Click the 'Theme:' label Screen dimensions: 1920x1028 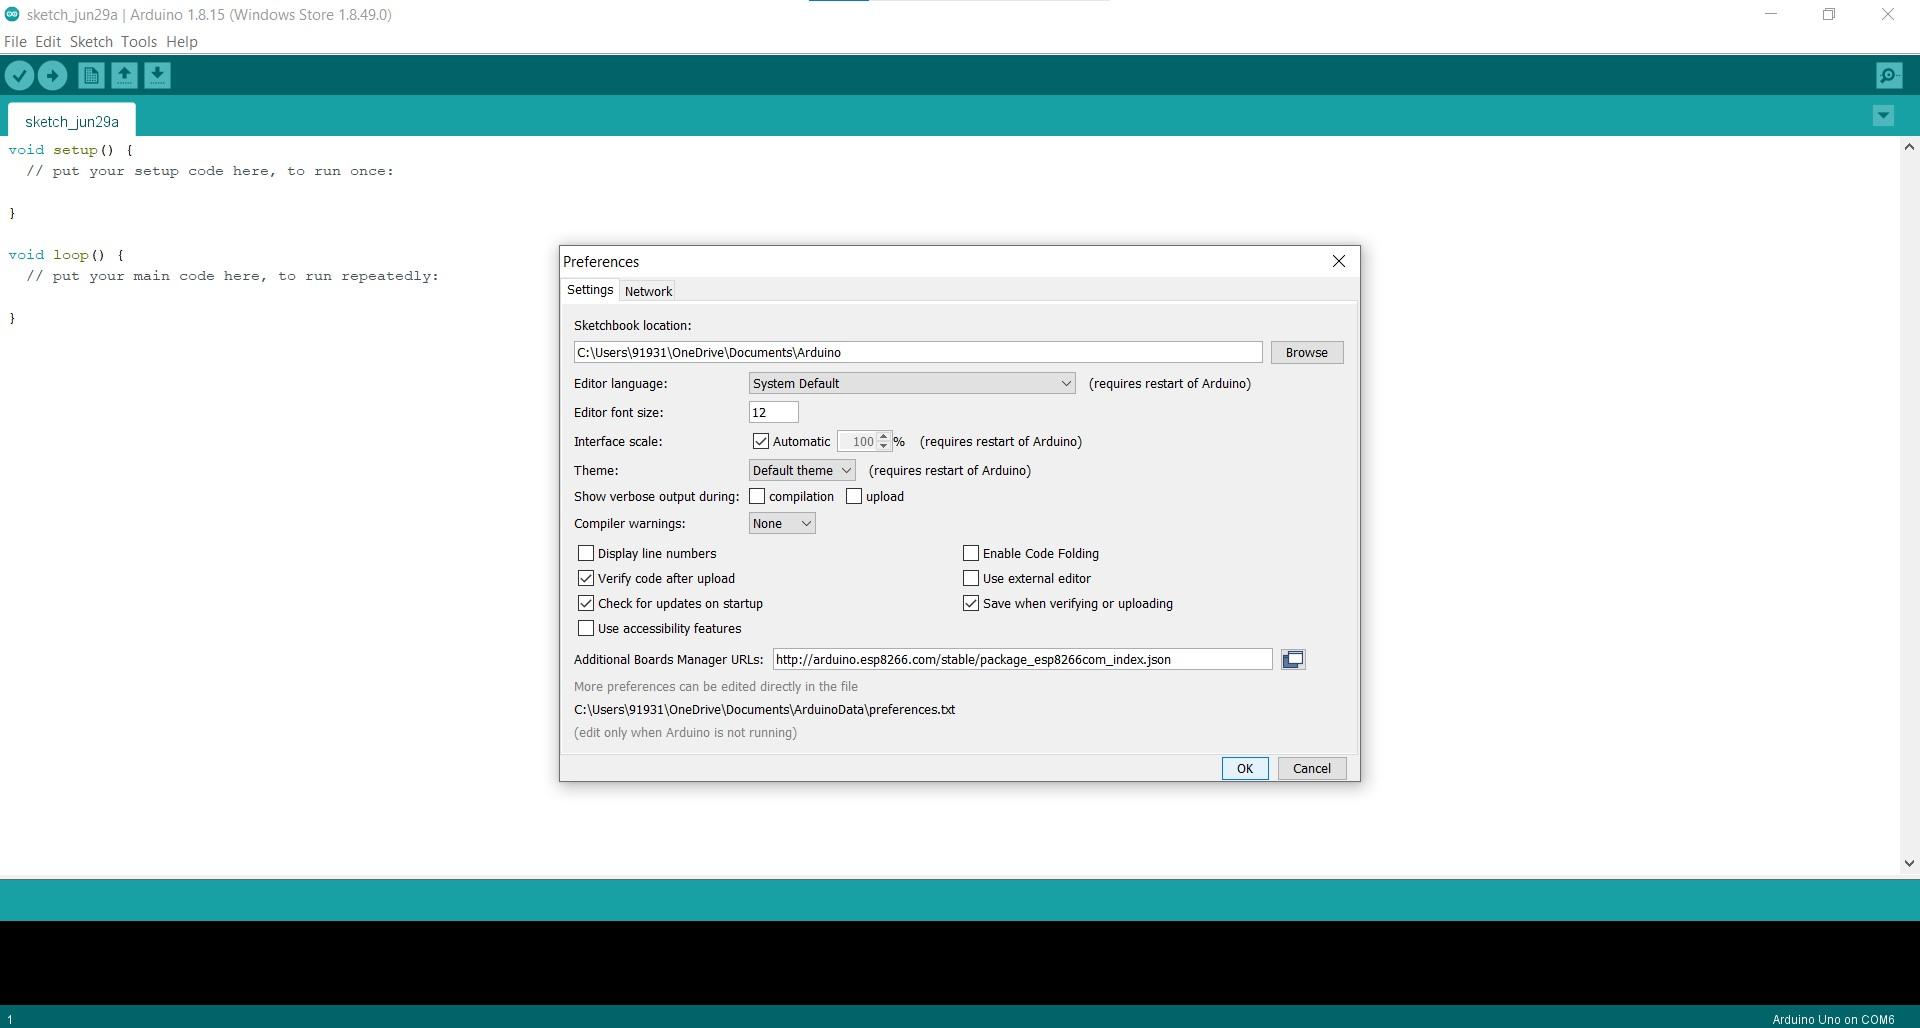[x=596, y=470]
